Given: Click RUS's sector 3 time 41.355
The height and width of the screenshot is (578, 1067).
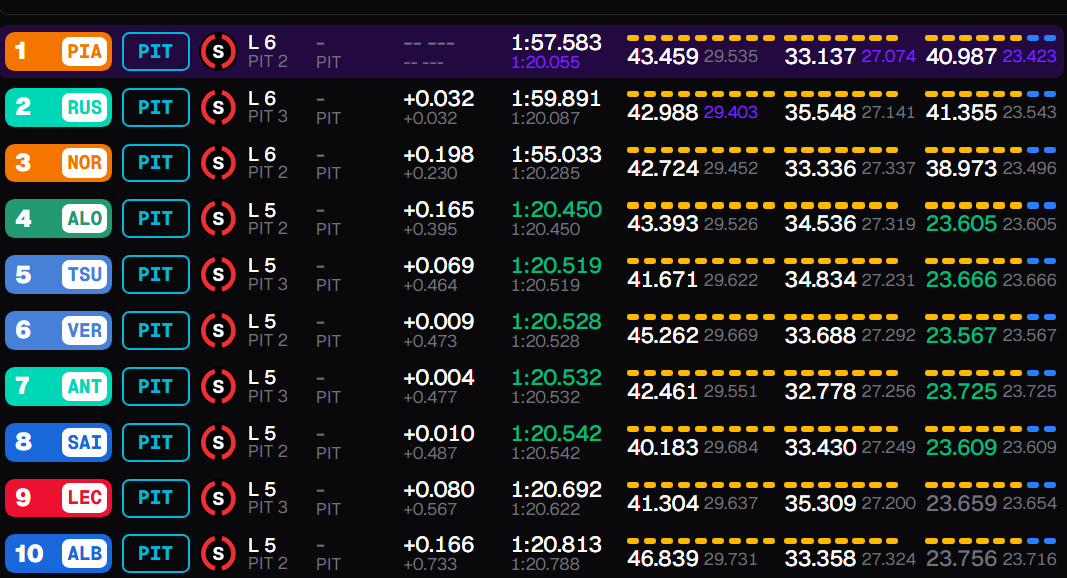Looking at the screenshot, I should (962, 112).
